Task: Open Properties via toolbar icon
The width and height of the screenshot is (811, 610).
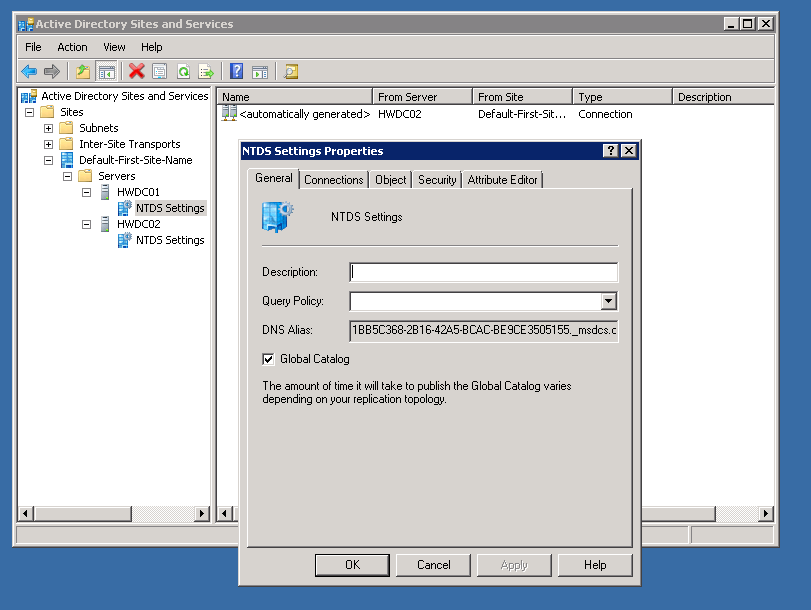Action: tap(160, 71)
